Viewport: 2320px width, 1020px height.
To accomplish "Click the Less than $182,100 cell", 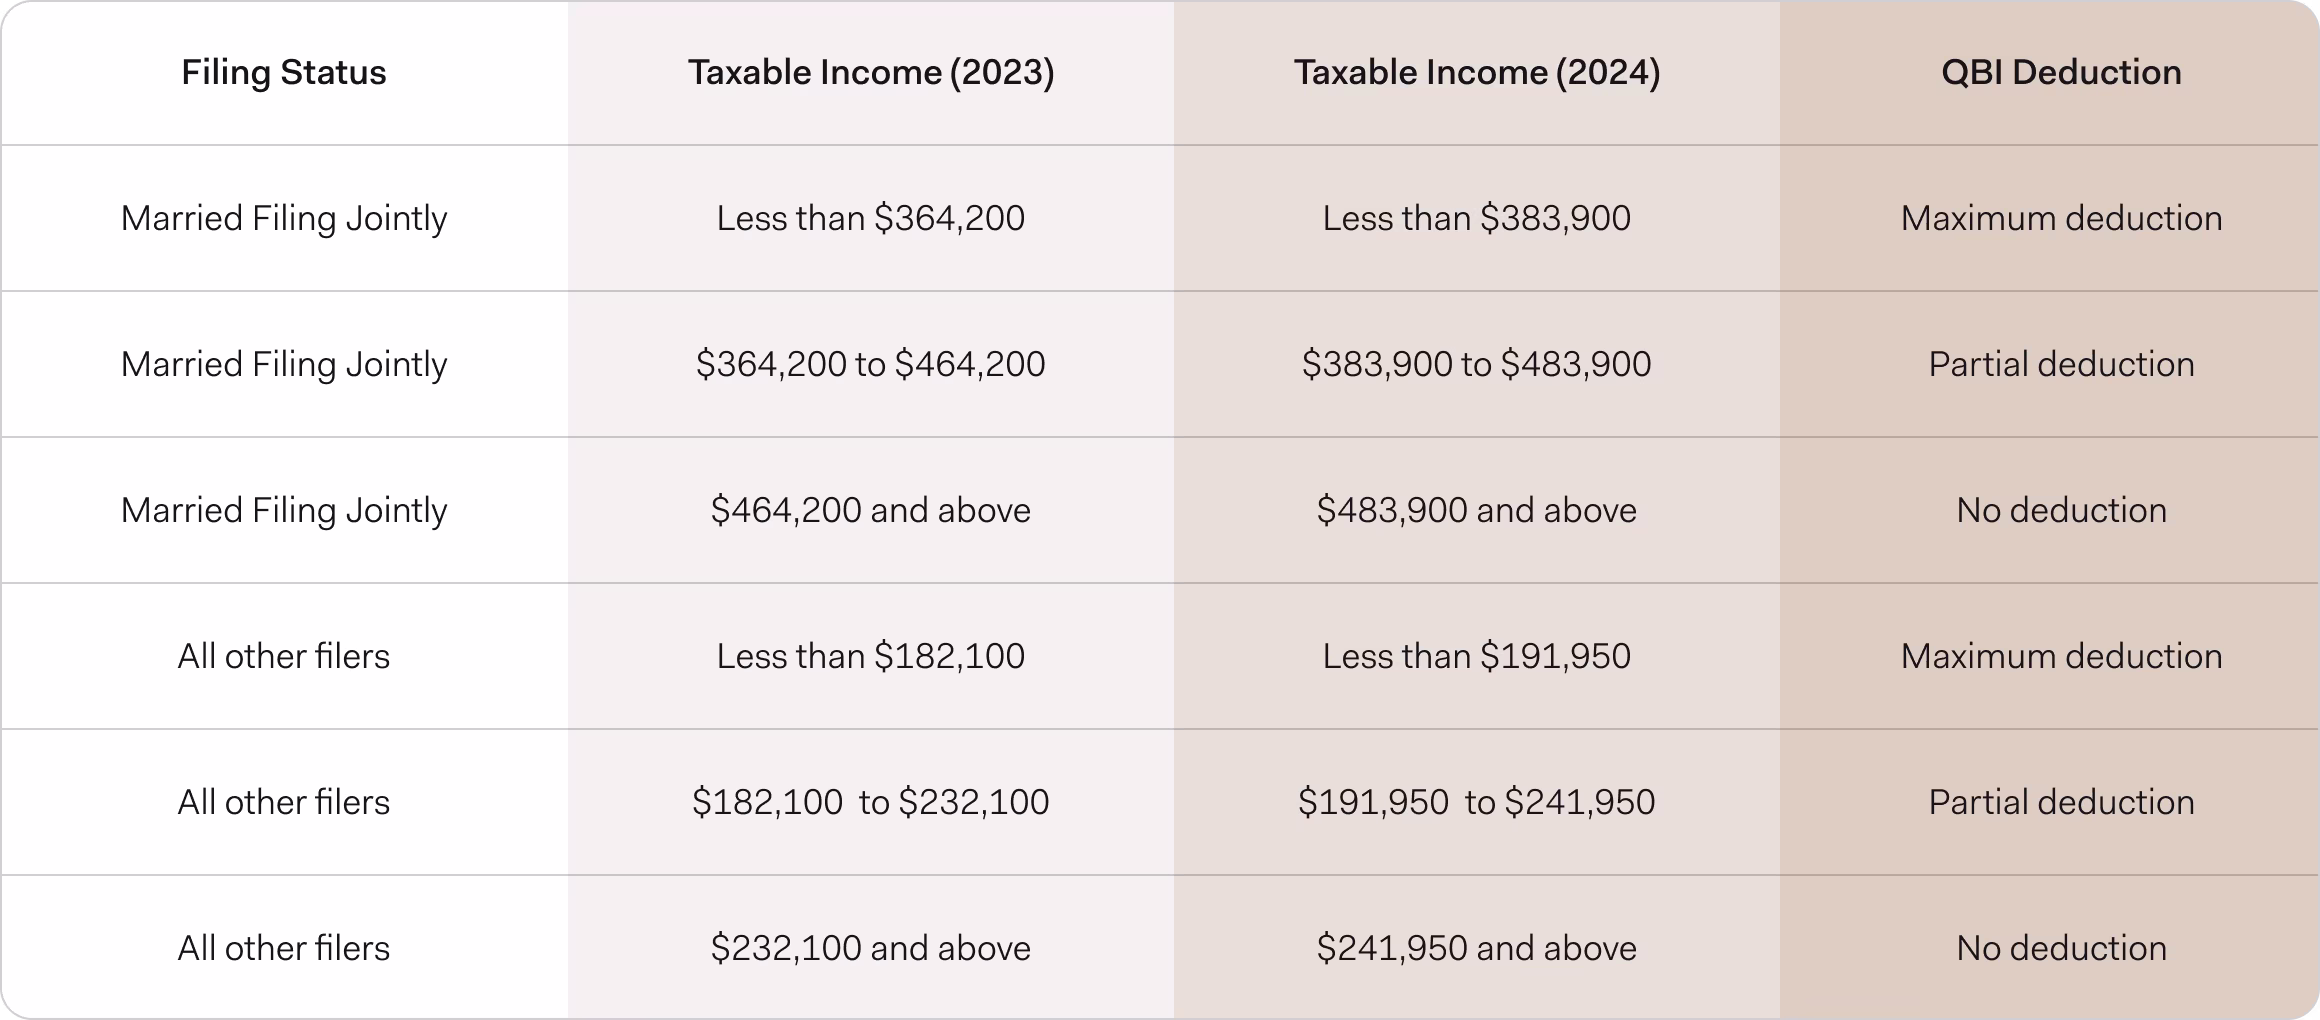I will pos(871,656).
